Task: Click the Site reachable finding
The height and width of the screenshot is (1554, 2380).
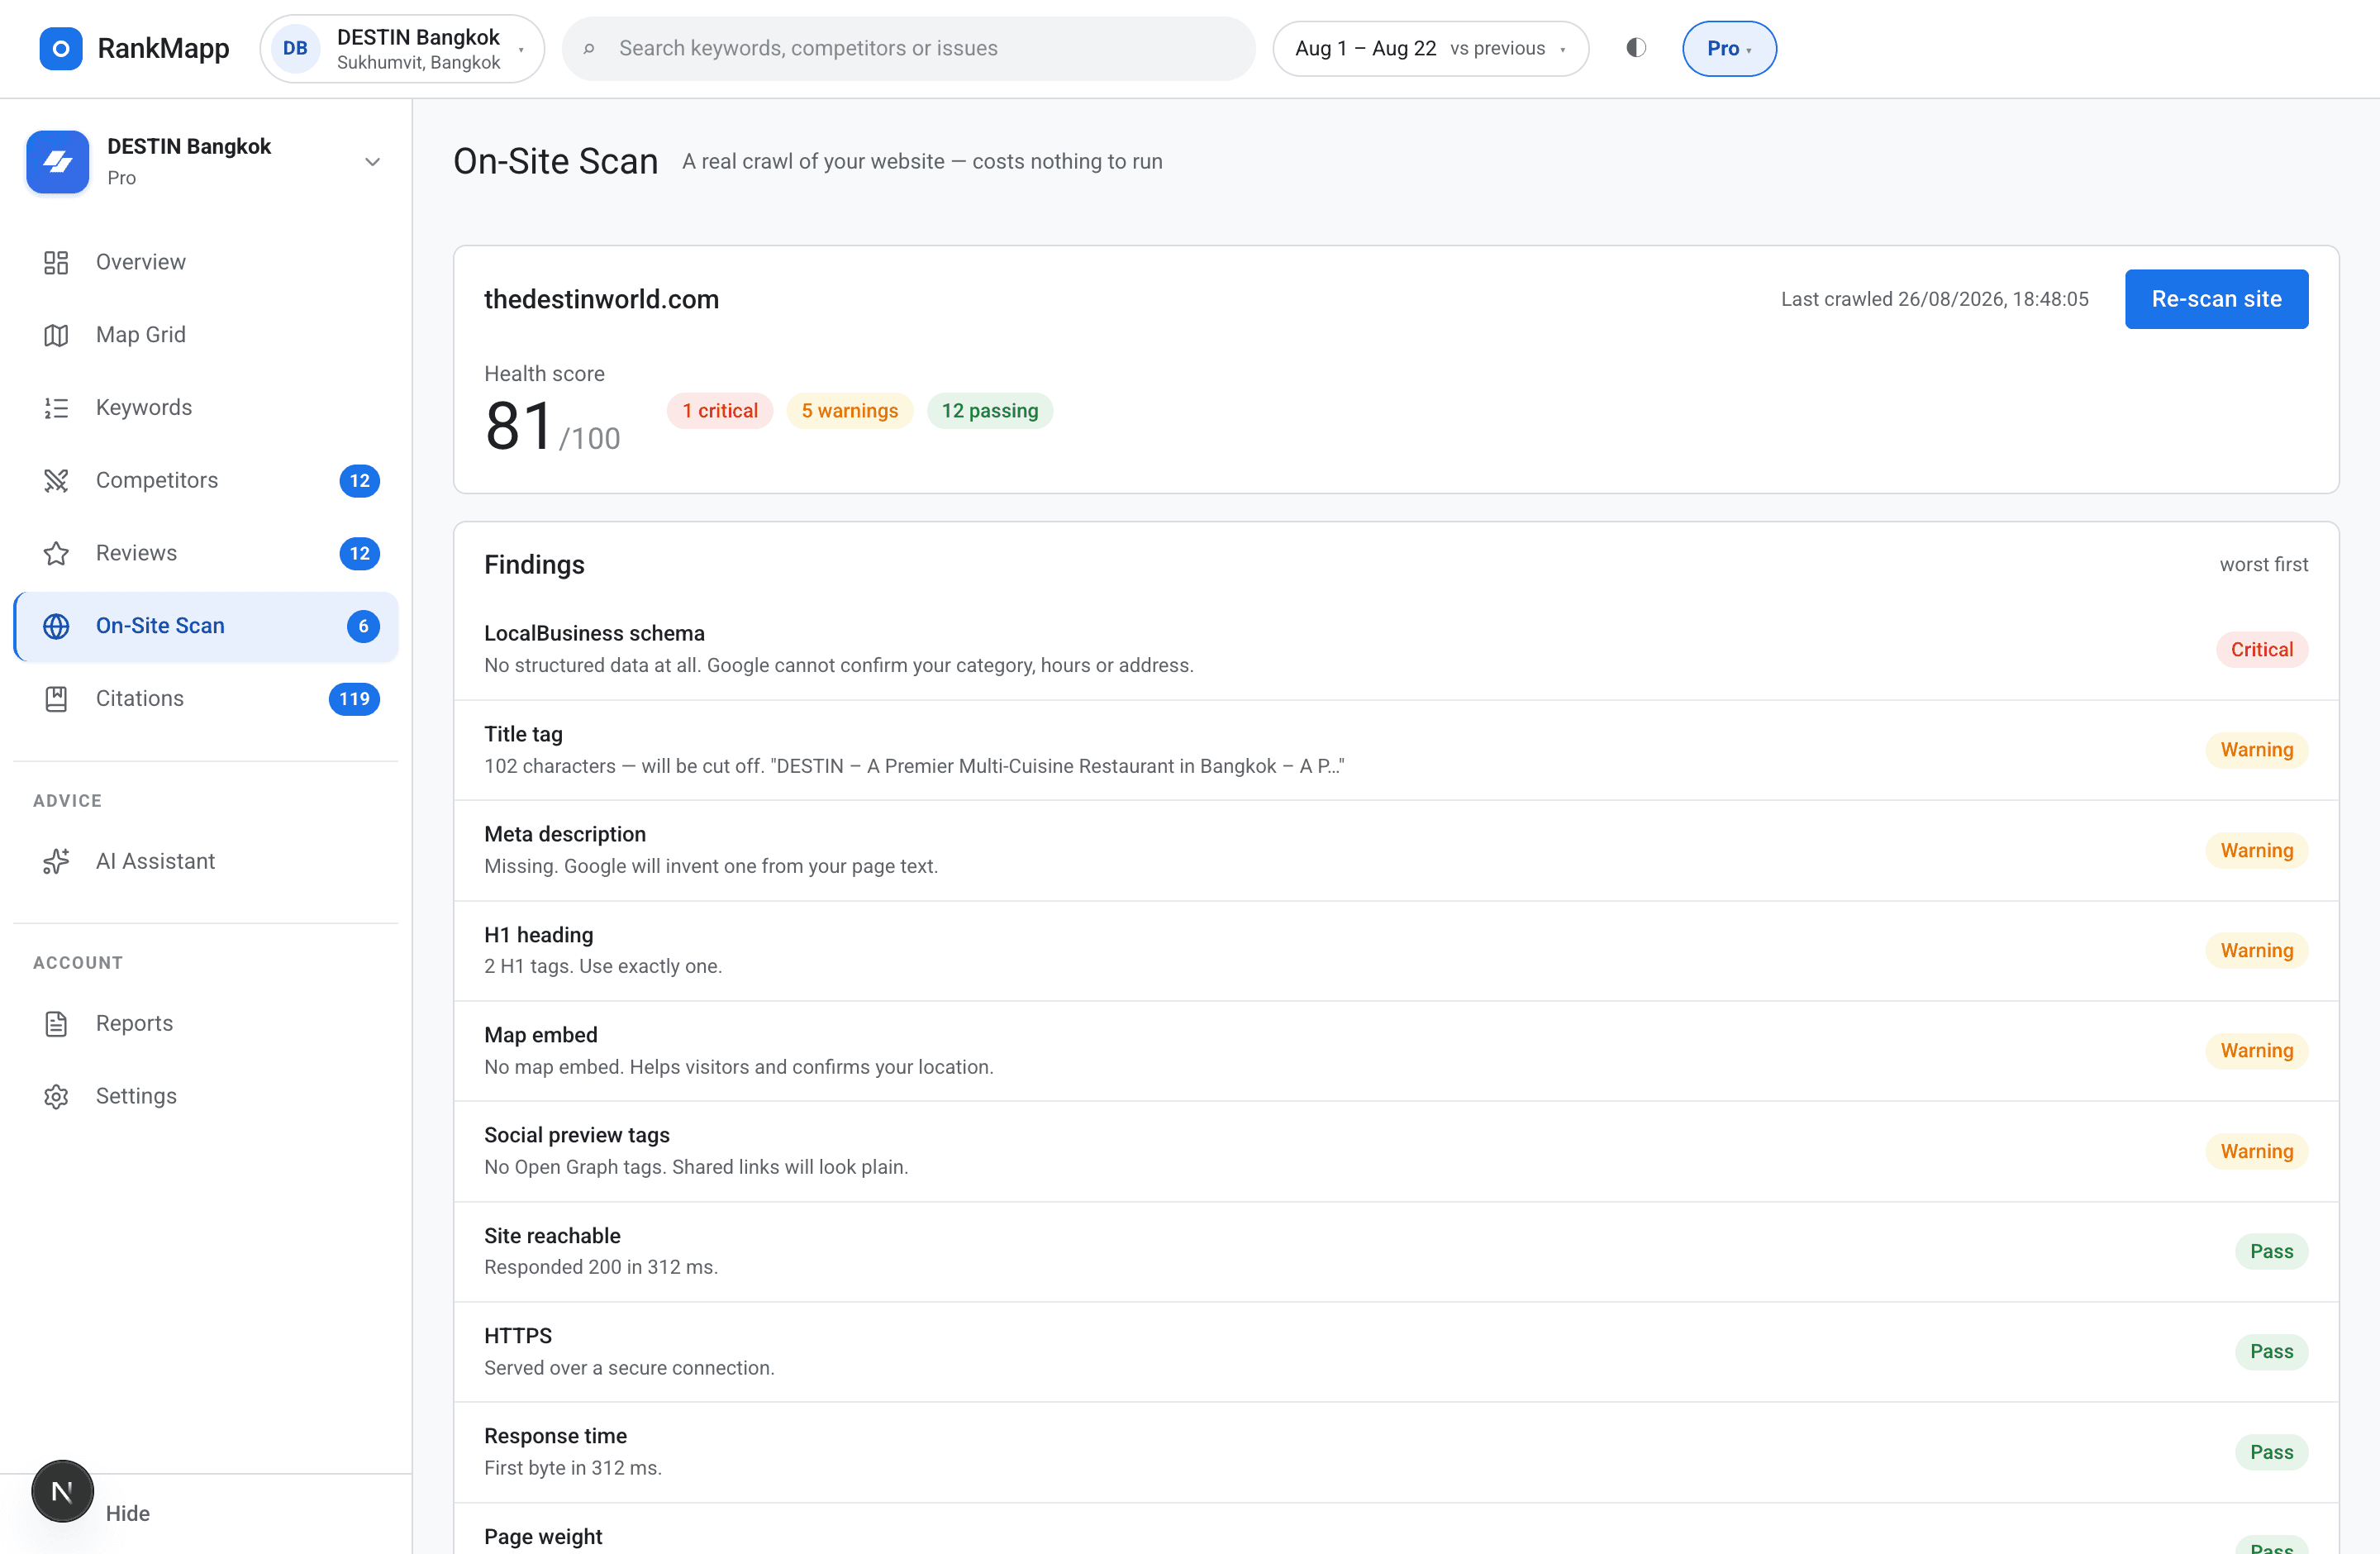Action: pos(1396,1251)
